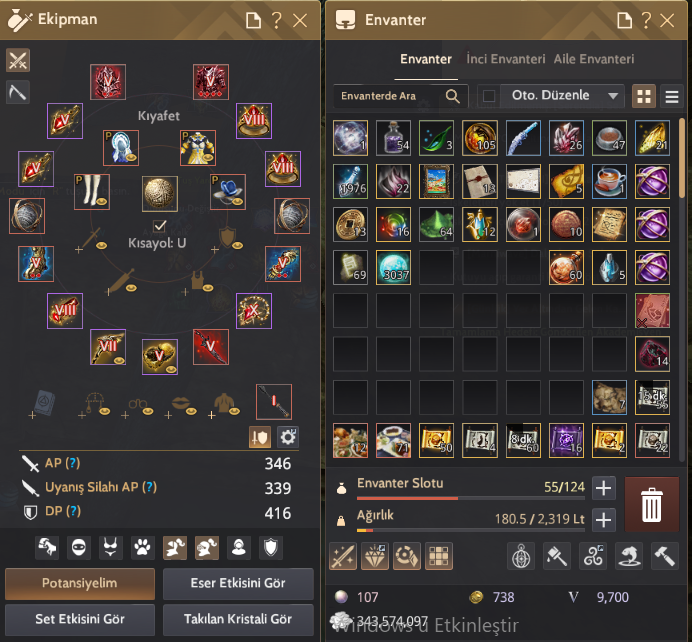The width and height of the screenshot is (692, 642).
Task: Expand Ağırlık limit with plus button
Action: [x=603, y=520]
